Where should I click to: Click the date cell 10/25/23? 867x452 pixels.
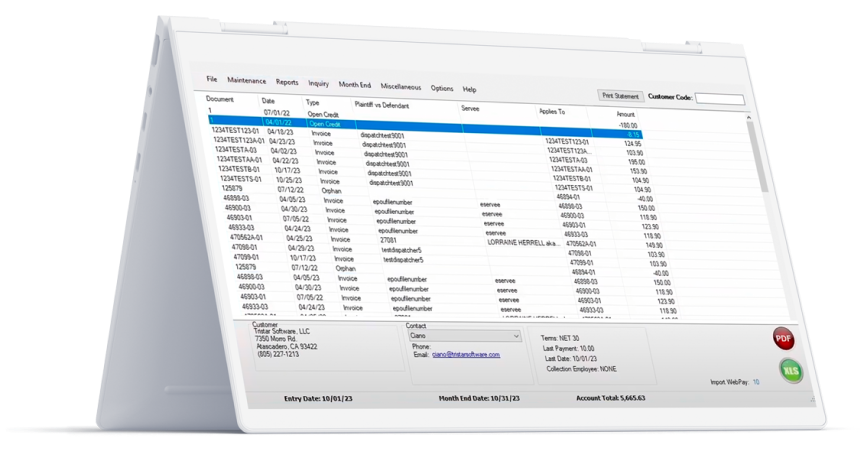pyautogui.click(x=288, y=180)
